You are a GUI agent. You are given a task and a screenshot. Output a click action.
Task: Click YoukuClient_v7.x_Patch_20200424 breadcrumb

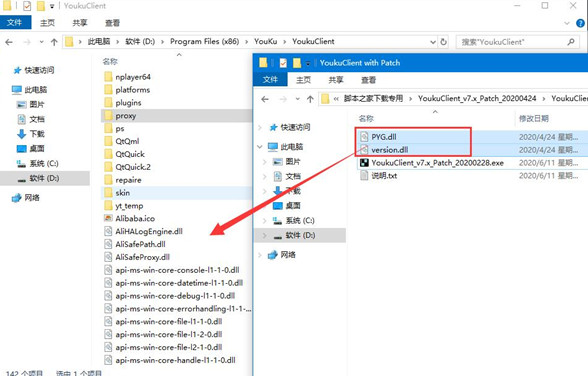point(477,99)
